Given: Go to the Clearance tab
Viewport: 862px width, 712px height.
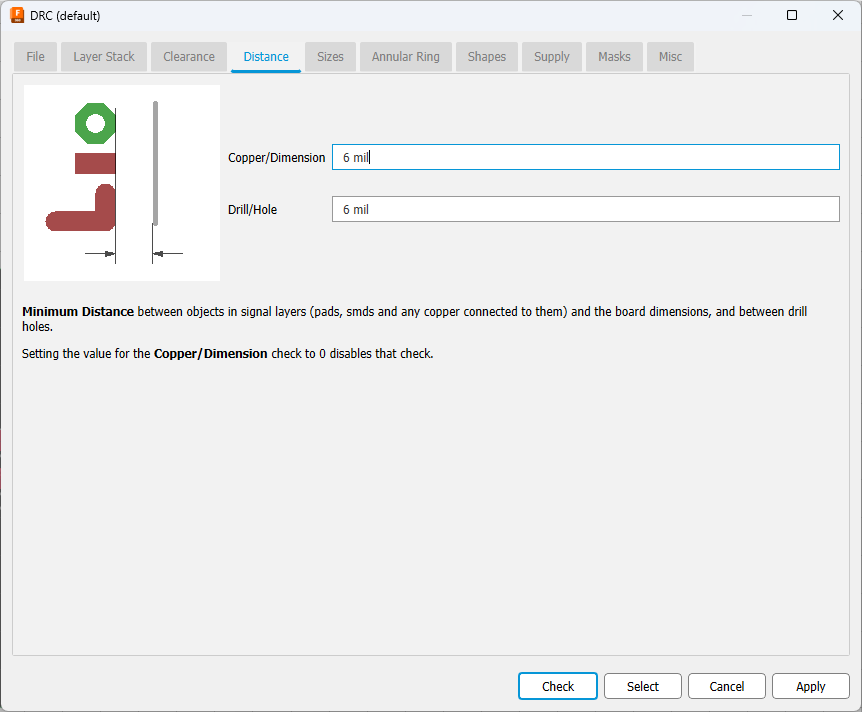Looking at the screenshot, I should click(x=189, y=57).
